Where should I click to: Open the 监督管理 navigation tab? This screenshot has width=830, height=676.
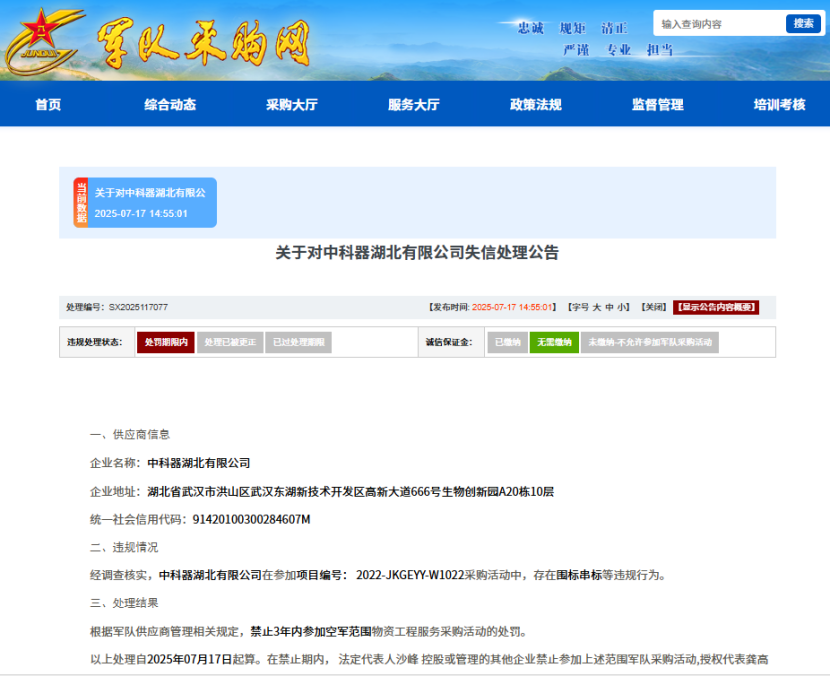pyautogui.click(x=657, y=104)
